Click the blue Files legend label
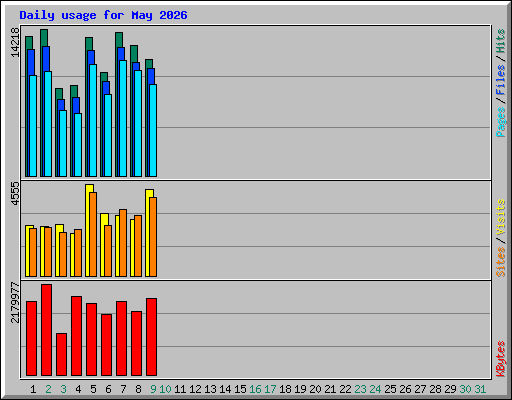512x400 pixels. 500,80
